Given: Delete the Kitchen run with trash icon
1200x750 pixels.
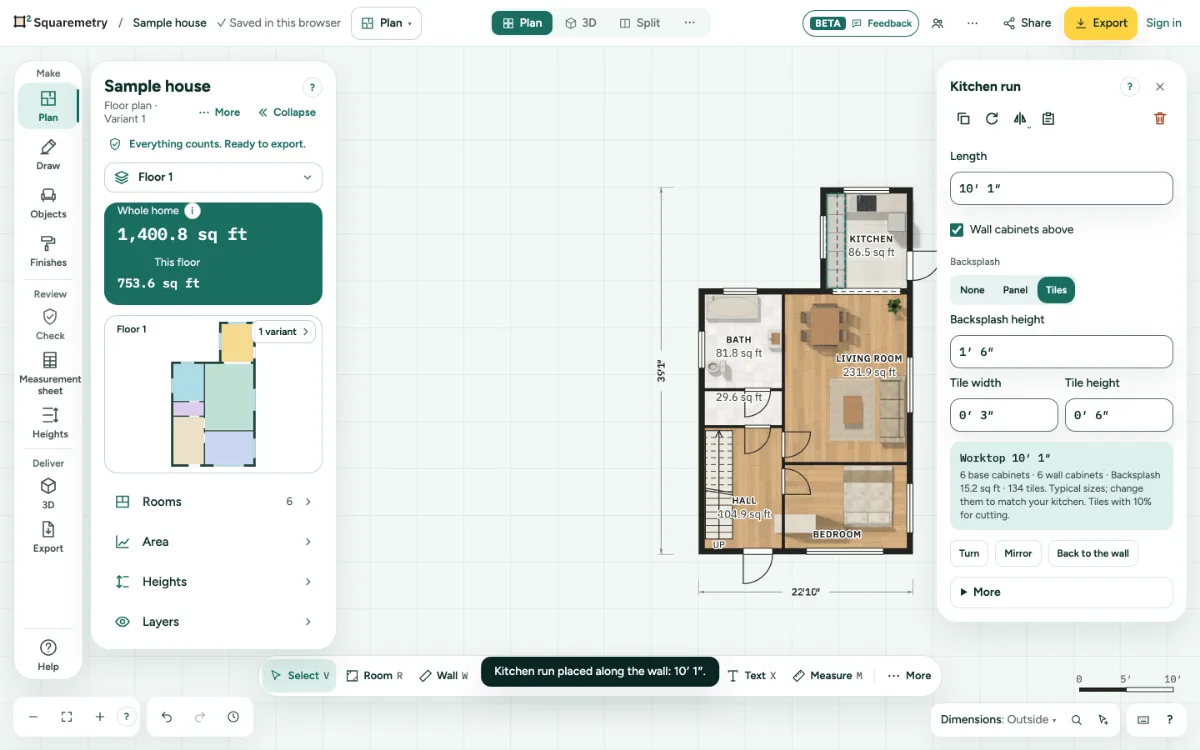Looking at the screenshot, I should [x=1160, y=118].
